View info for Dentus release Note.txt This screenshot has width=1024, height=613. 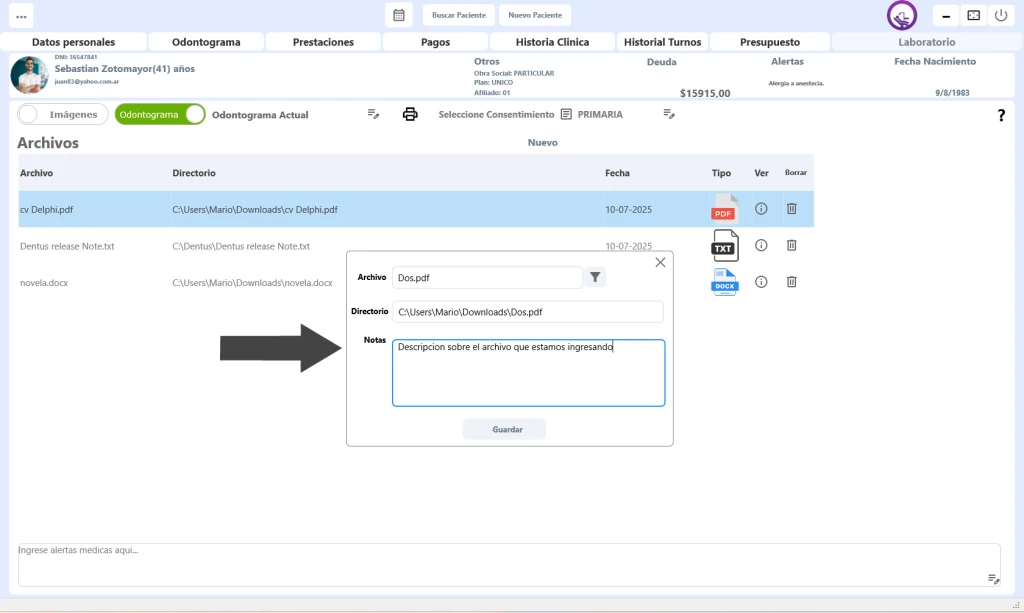click(761, 245)
